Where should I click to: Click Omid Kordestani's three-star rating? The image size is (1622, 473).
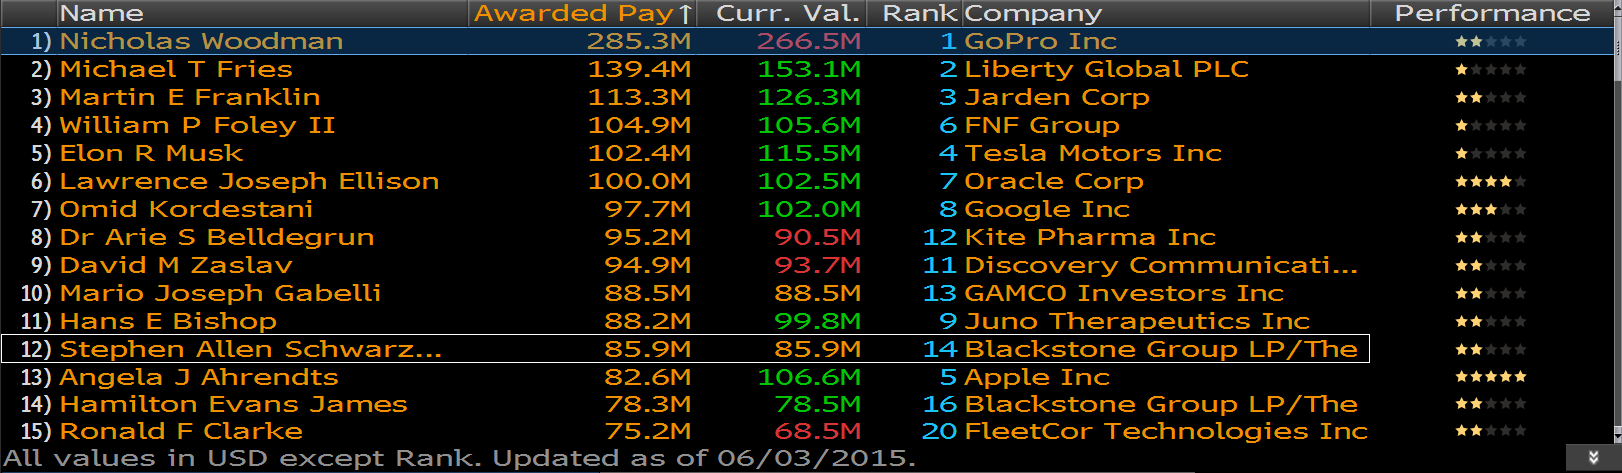1491,209
